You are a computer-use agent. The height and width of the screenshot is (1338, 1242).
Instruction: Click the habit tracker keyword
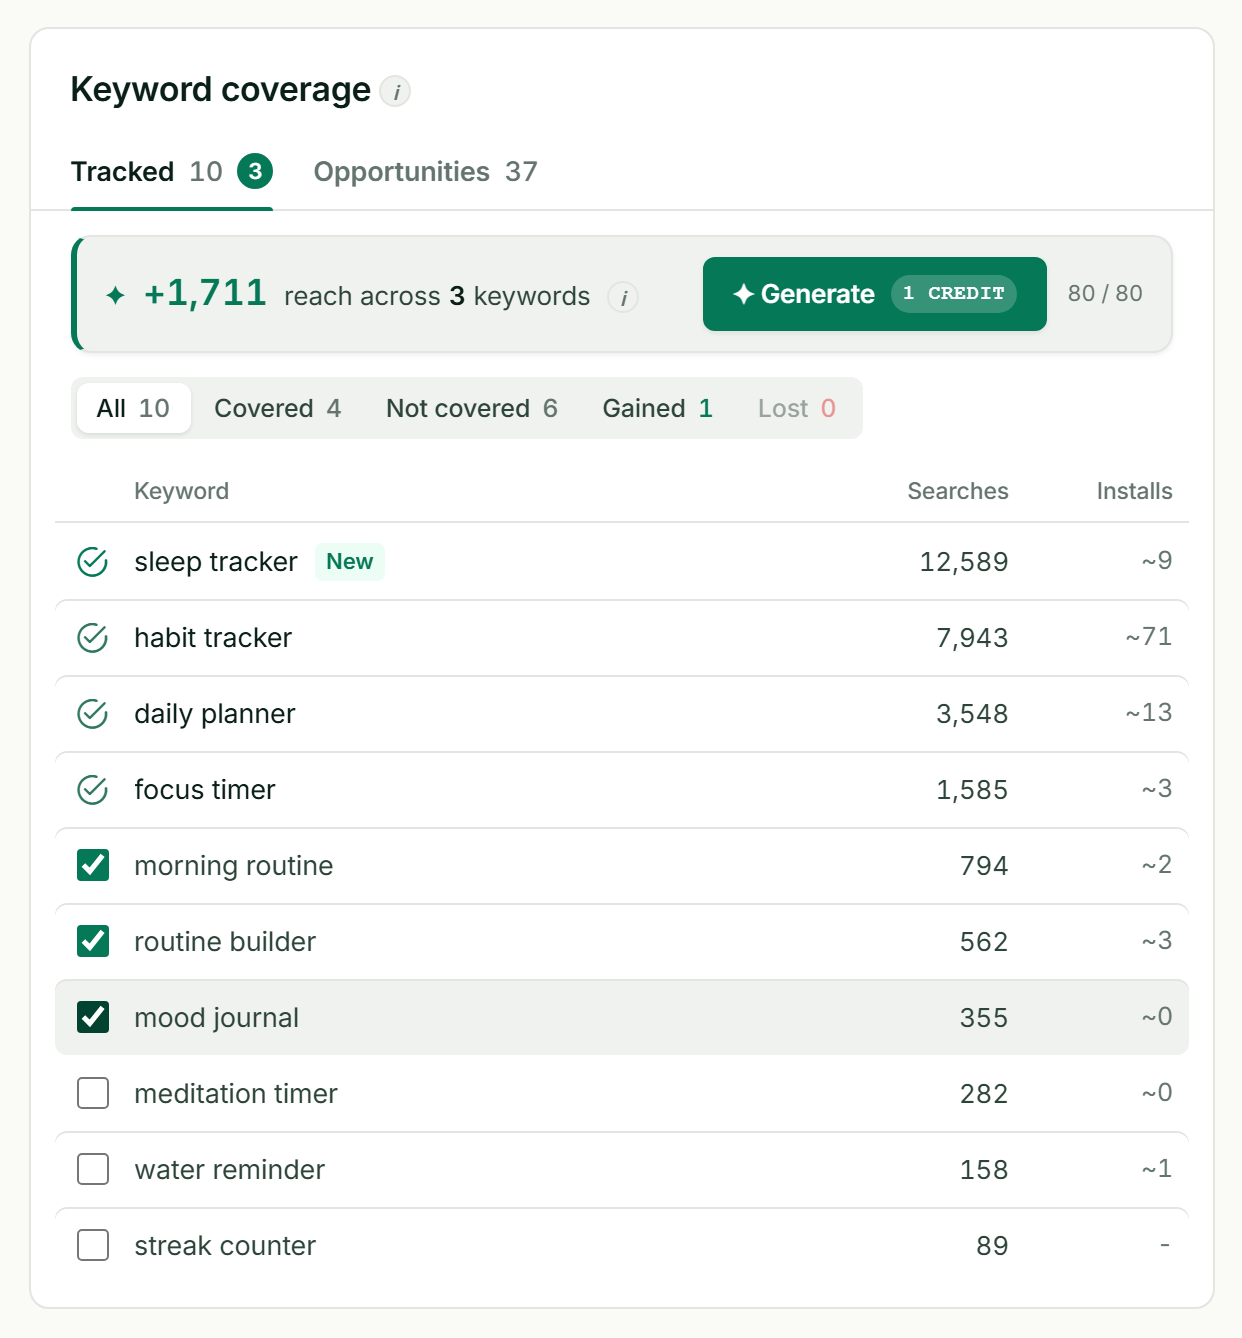(213, 638)
